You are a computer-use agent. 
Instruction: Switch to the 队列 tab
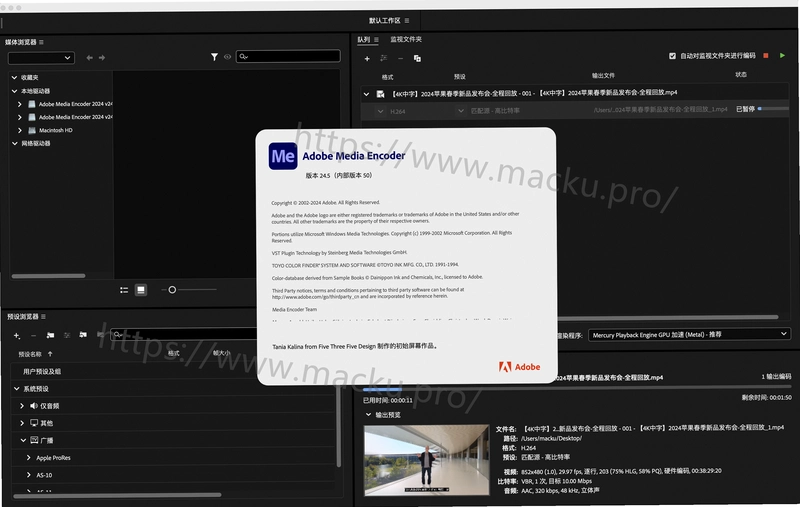click(363, 39)
